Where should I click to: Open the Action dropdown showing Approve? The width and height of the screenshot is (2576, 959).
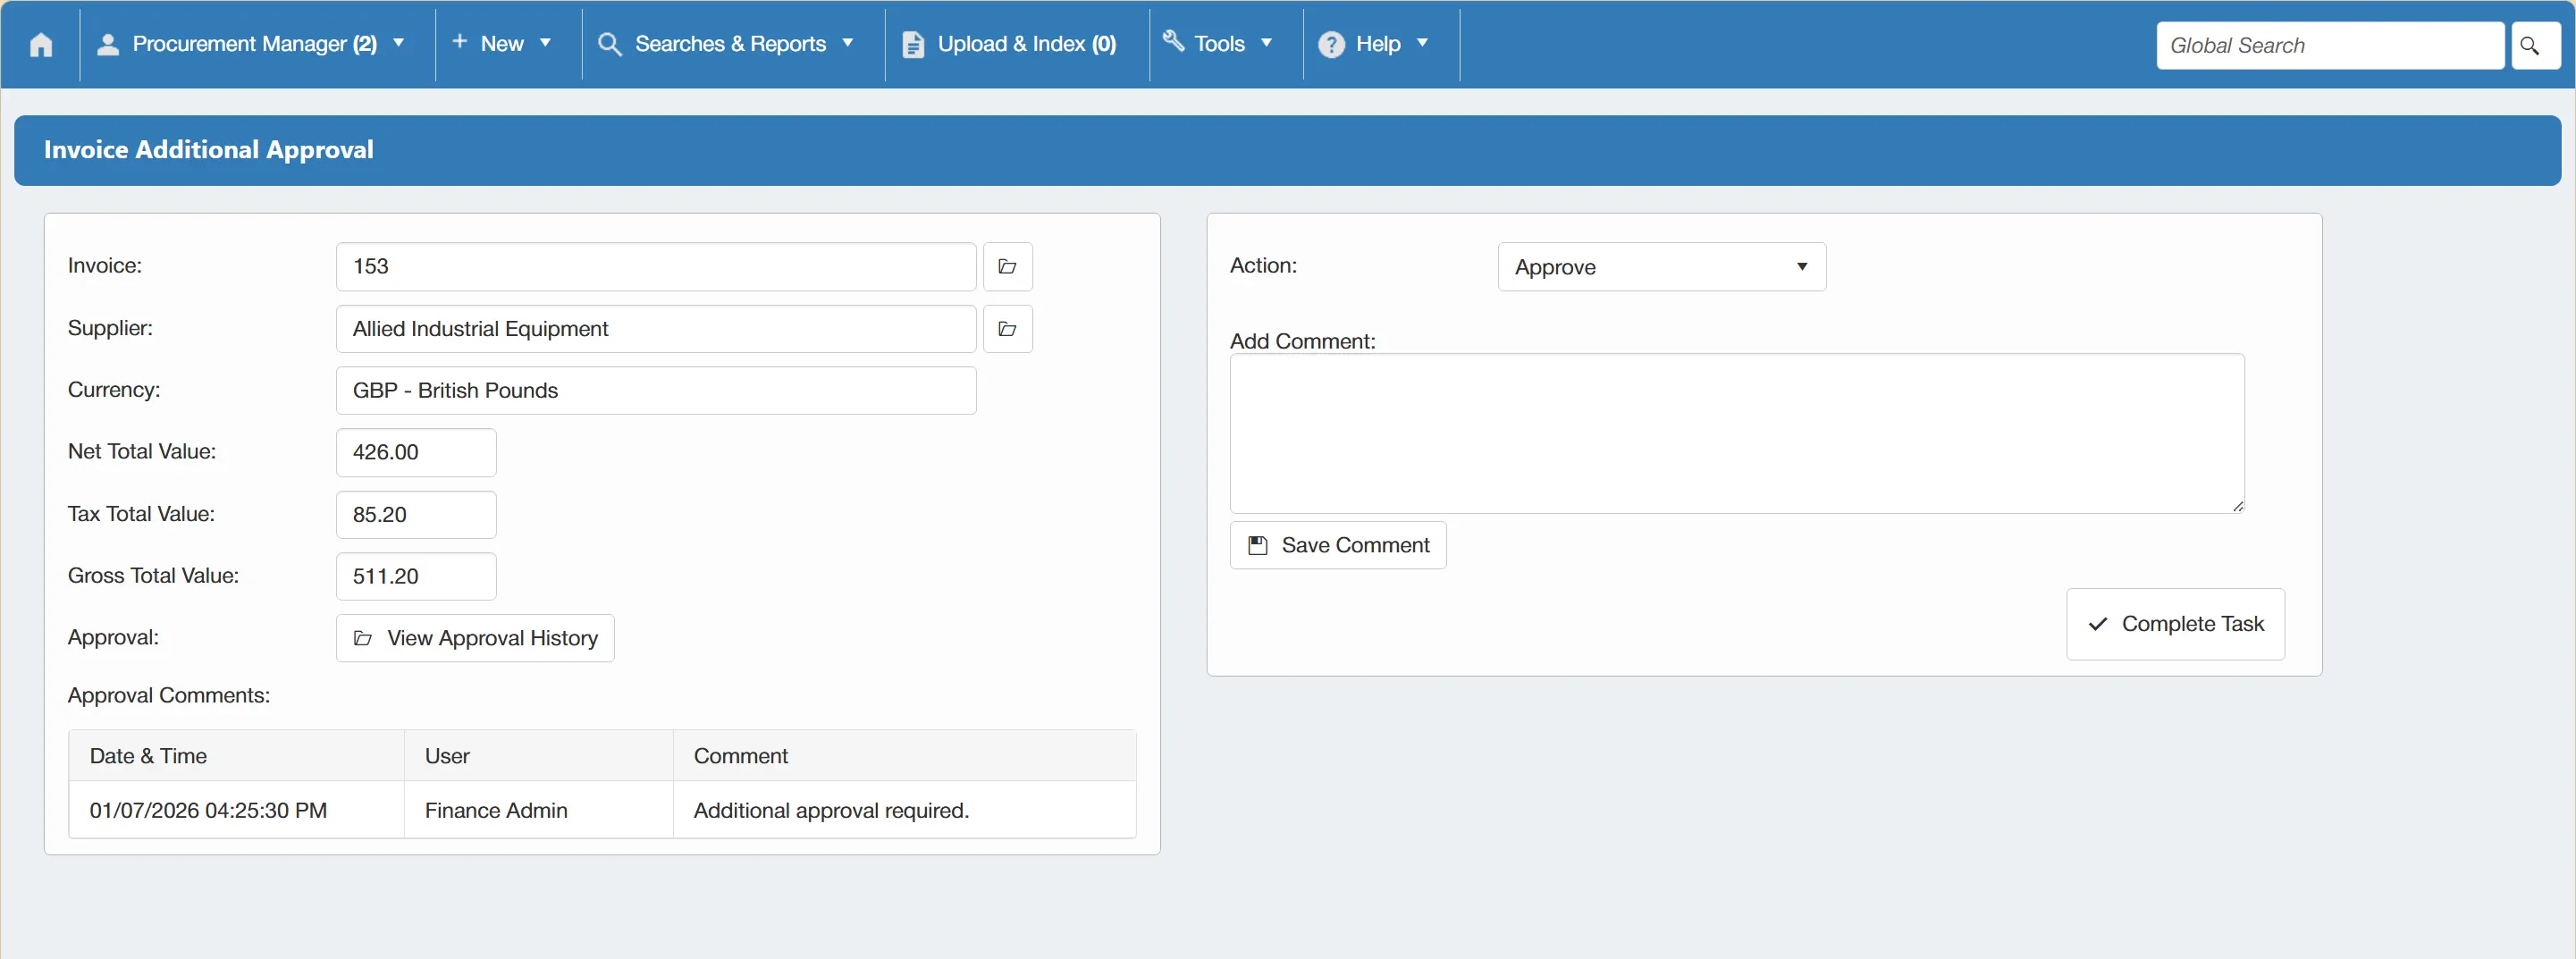point(1661,267)
